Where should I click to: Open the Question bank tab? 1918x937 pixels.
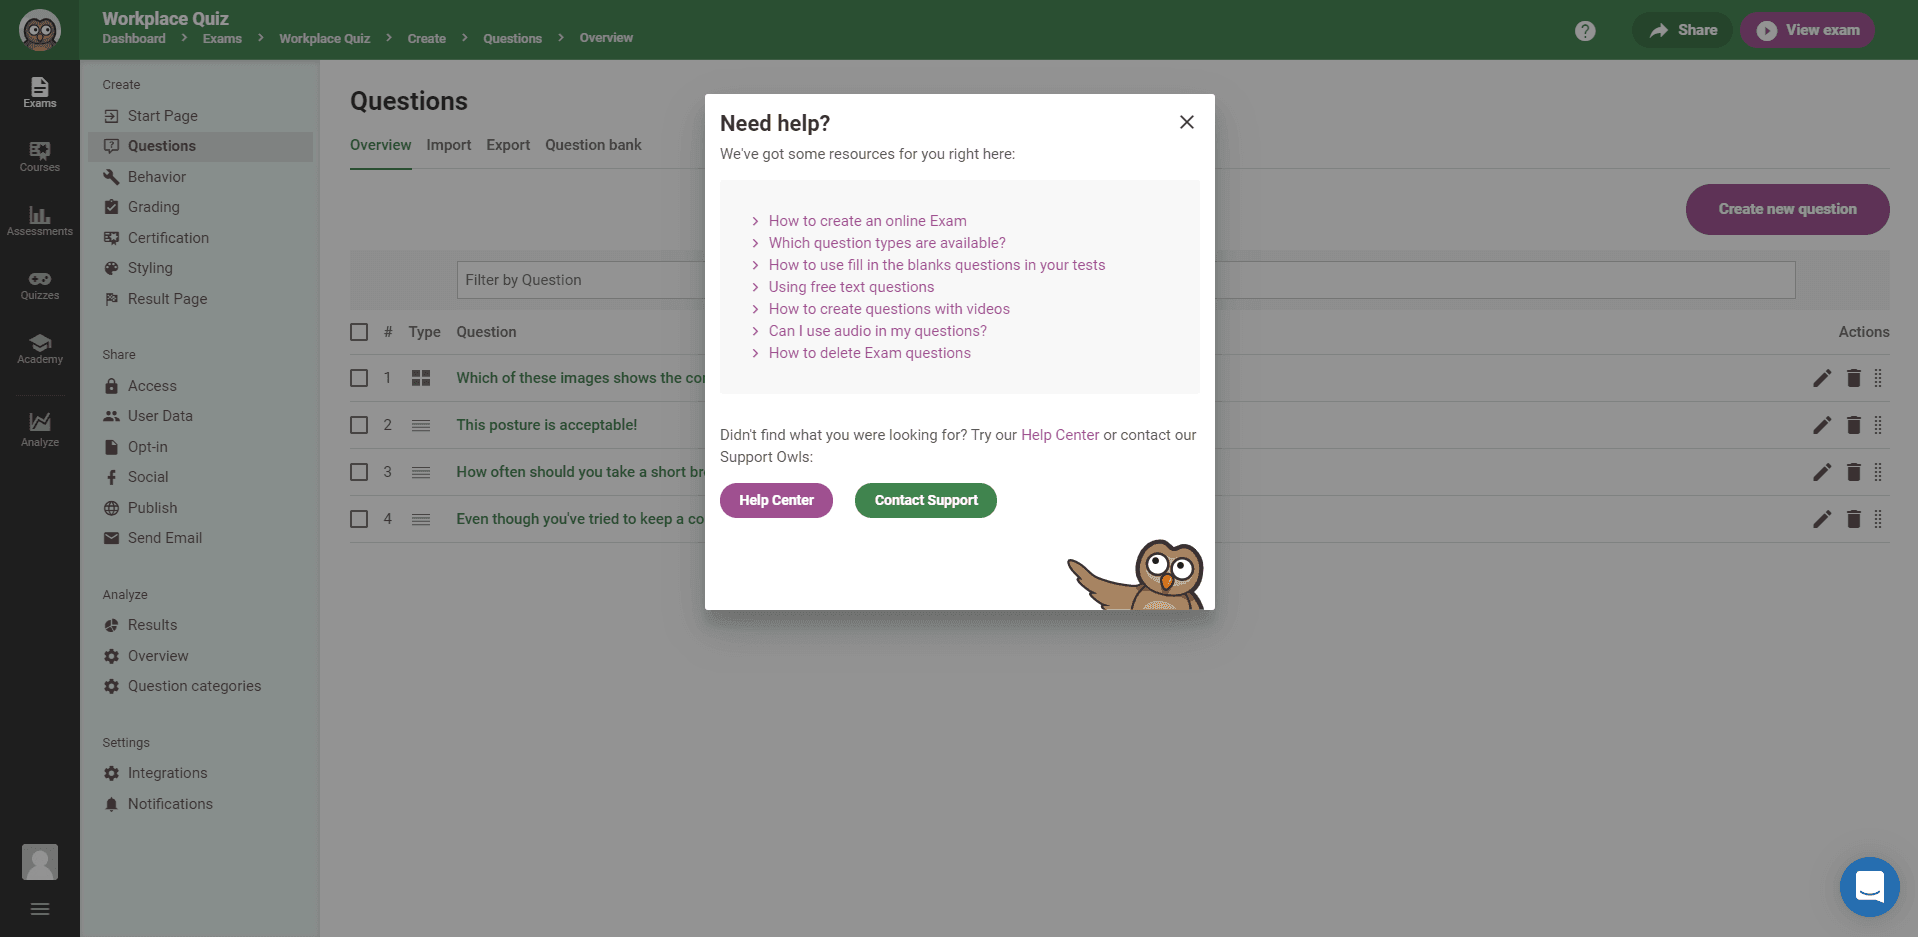coord(593,145)
